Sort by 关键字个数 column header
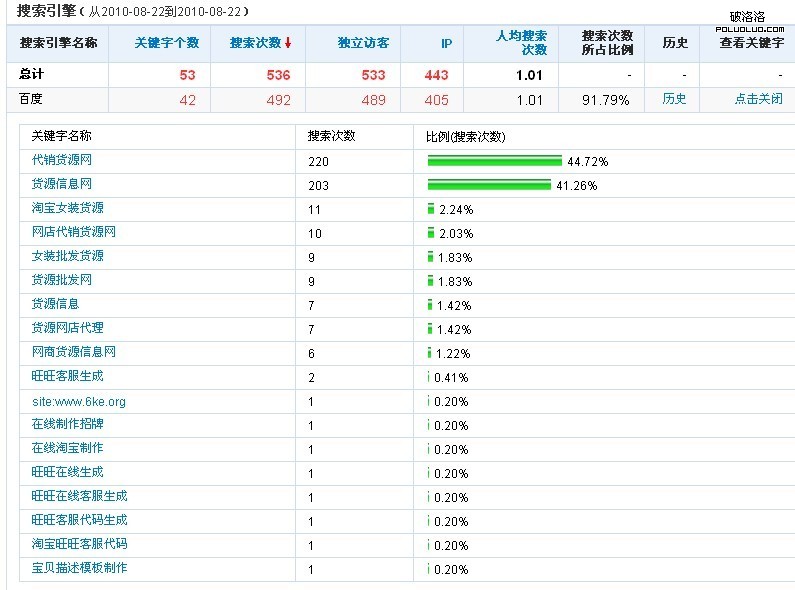The width and height of the screenshot is (795, 590). coord(167,43)
